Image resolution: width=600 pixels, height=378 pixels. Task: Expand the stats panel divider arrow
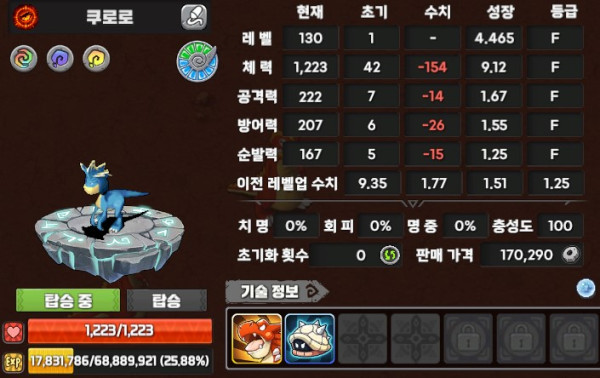click(x=412, y=203)
